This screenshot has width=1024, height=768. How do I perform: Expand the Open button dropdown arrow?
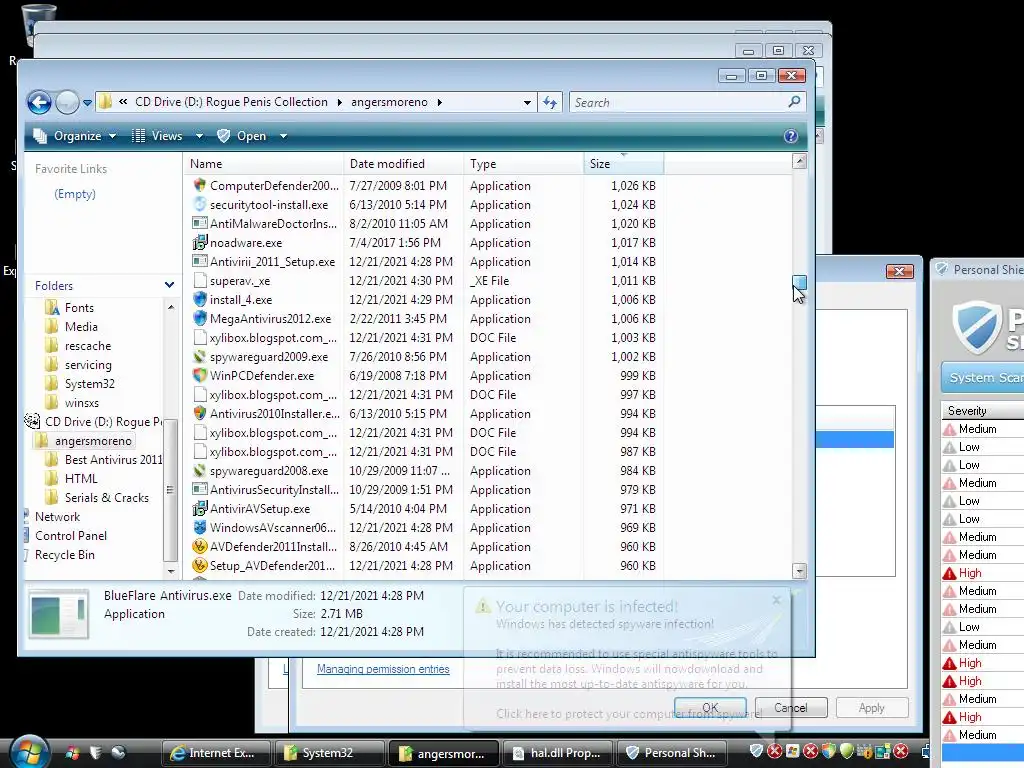pyautogui.click(x=283, y=136)
